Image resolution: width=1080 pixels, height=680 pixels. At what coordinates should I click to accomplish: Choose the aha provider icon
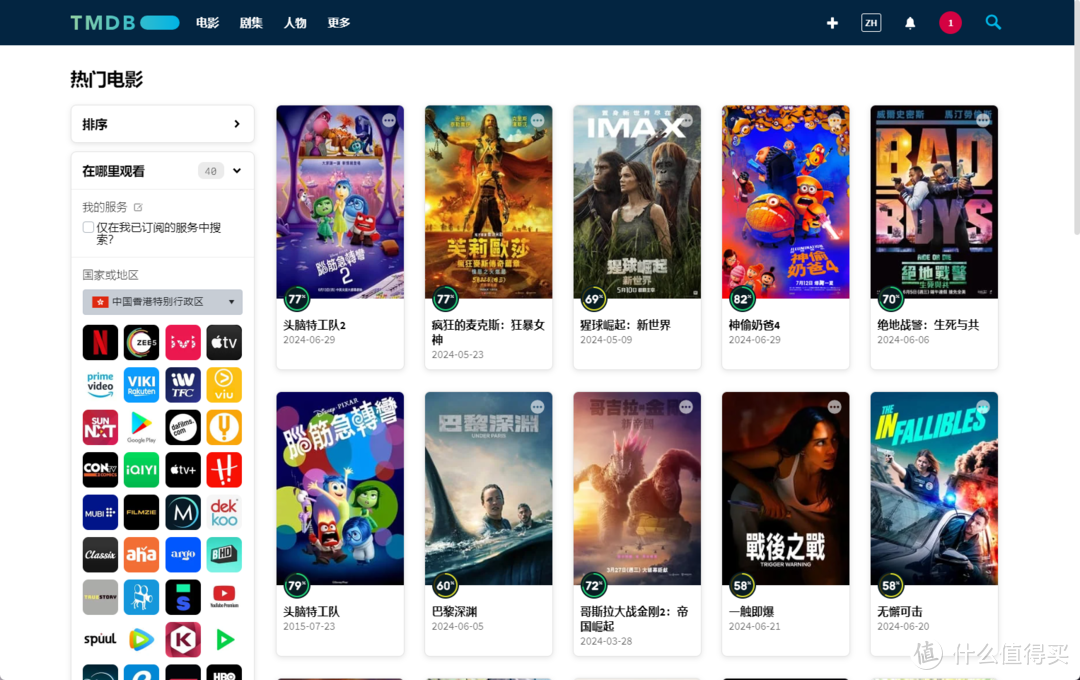[x=142, y=555]
